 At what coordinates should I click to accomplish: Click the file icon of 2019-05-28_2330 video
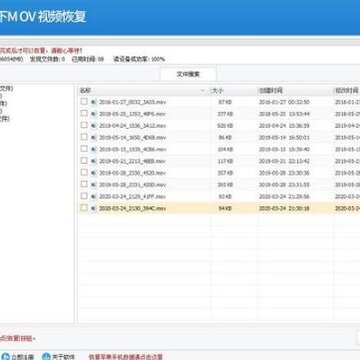point(94,173)
